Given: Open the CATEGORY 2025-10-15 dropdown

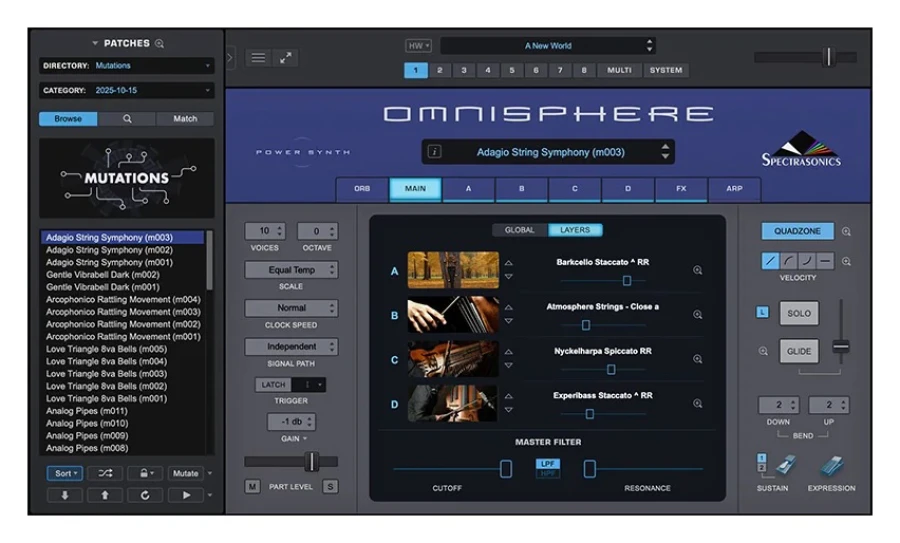Looking at the screenshot, I should (127, 90).
